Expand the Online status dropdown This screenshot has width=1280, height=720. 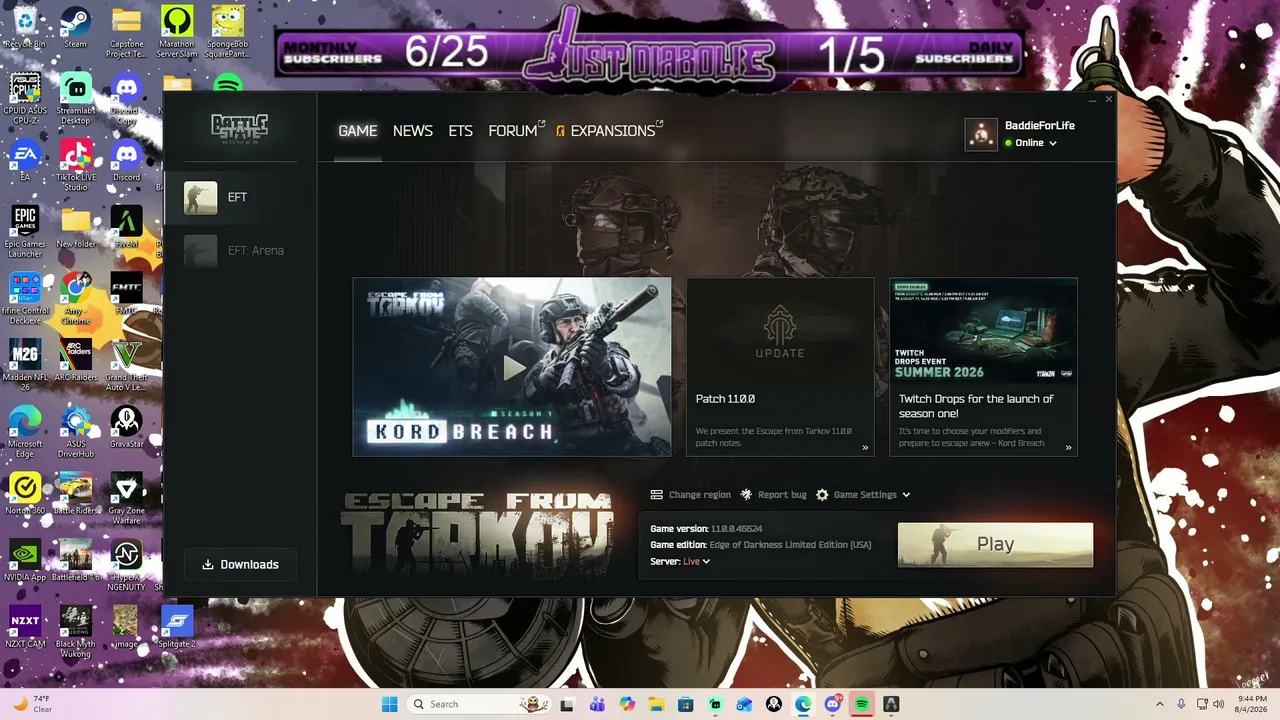coord(1031,143)
